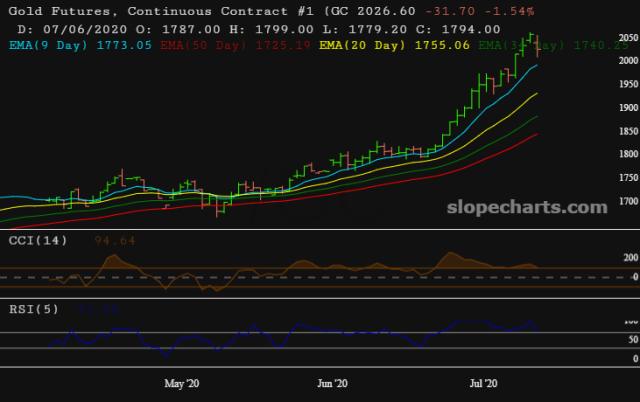The height and width of the screenshot is (402, 640).
Task: Click the CCI value 94.64
Action: click(115, 241)
